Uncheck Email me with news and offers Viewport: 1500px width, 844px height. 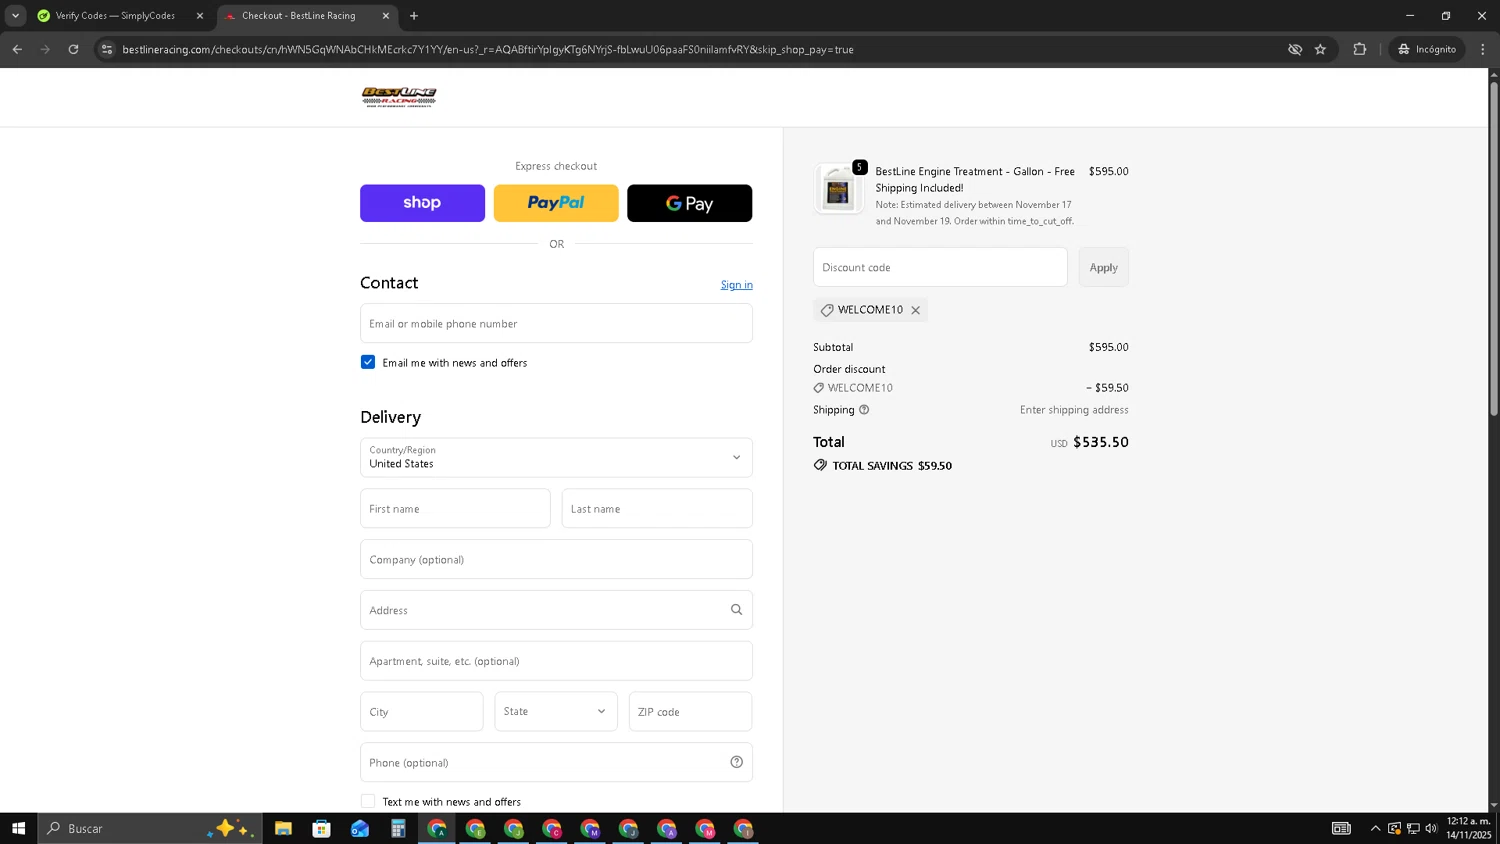click(x=368, y=362)
